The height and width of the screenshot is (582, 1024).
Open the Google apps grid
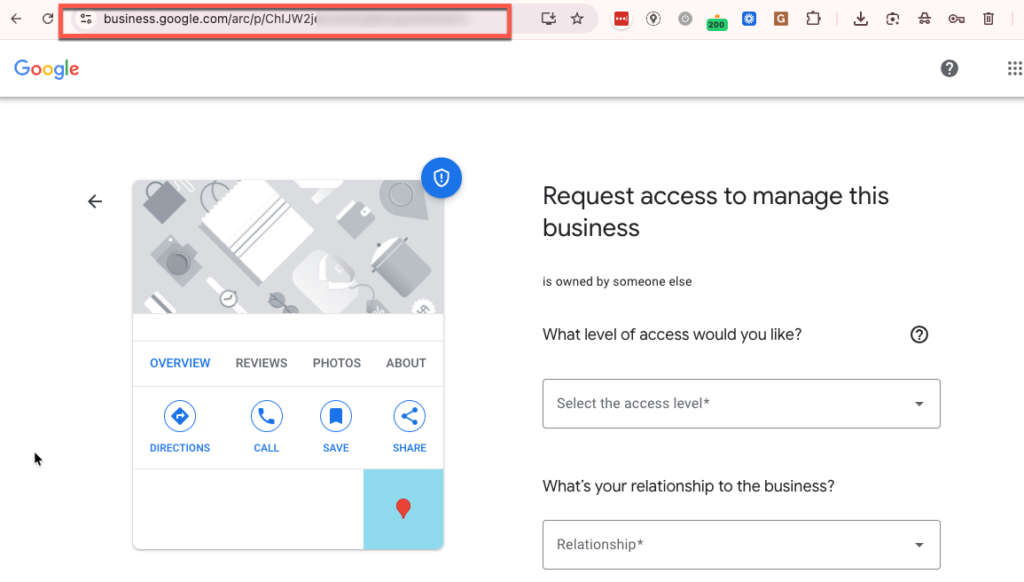(1013, 69)
